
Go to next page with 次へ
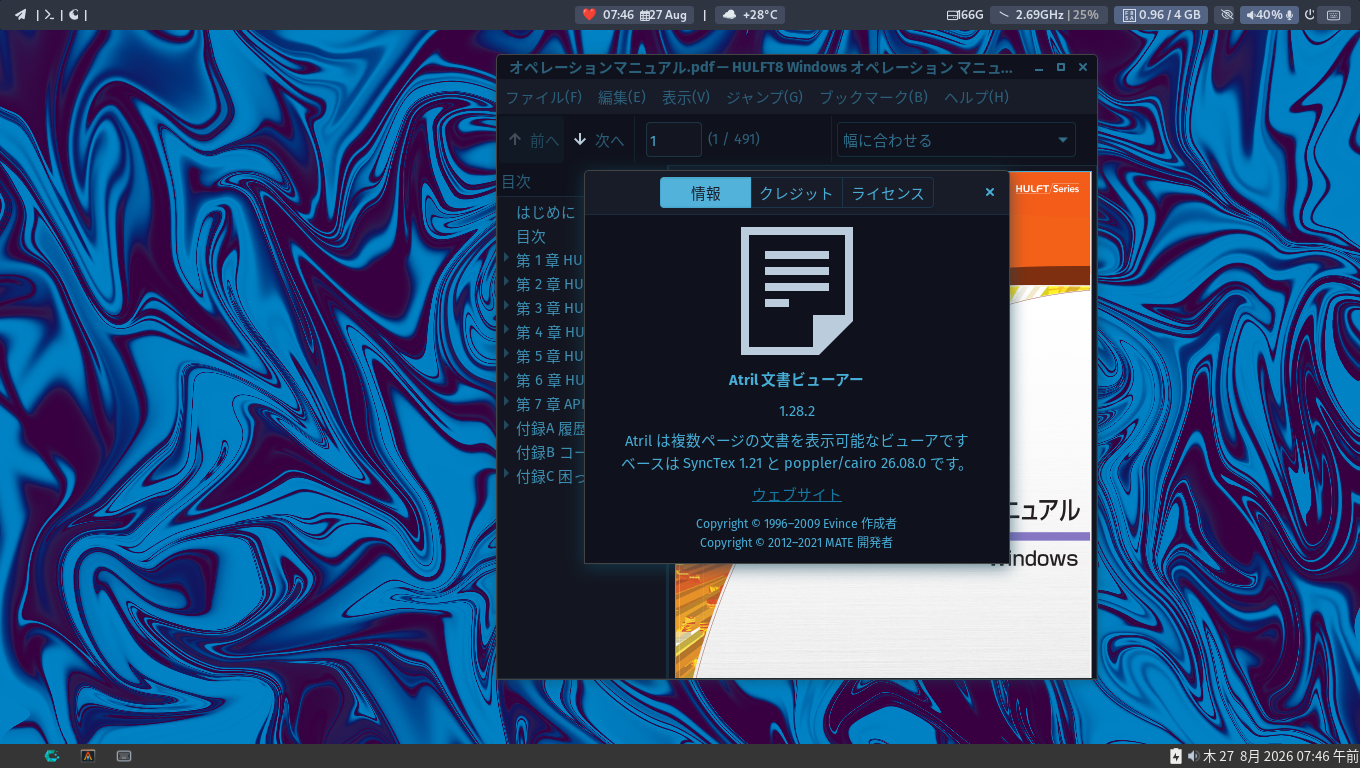point(598,140)
